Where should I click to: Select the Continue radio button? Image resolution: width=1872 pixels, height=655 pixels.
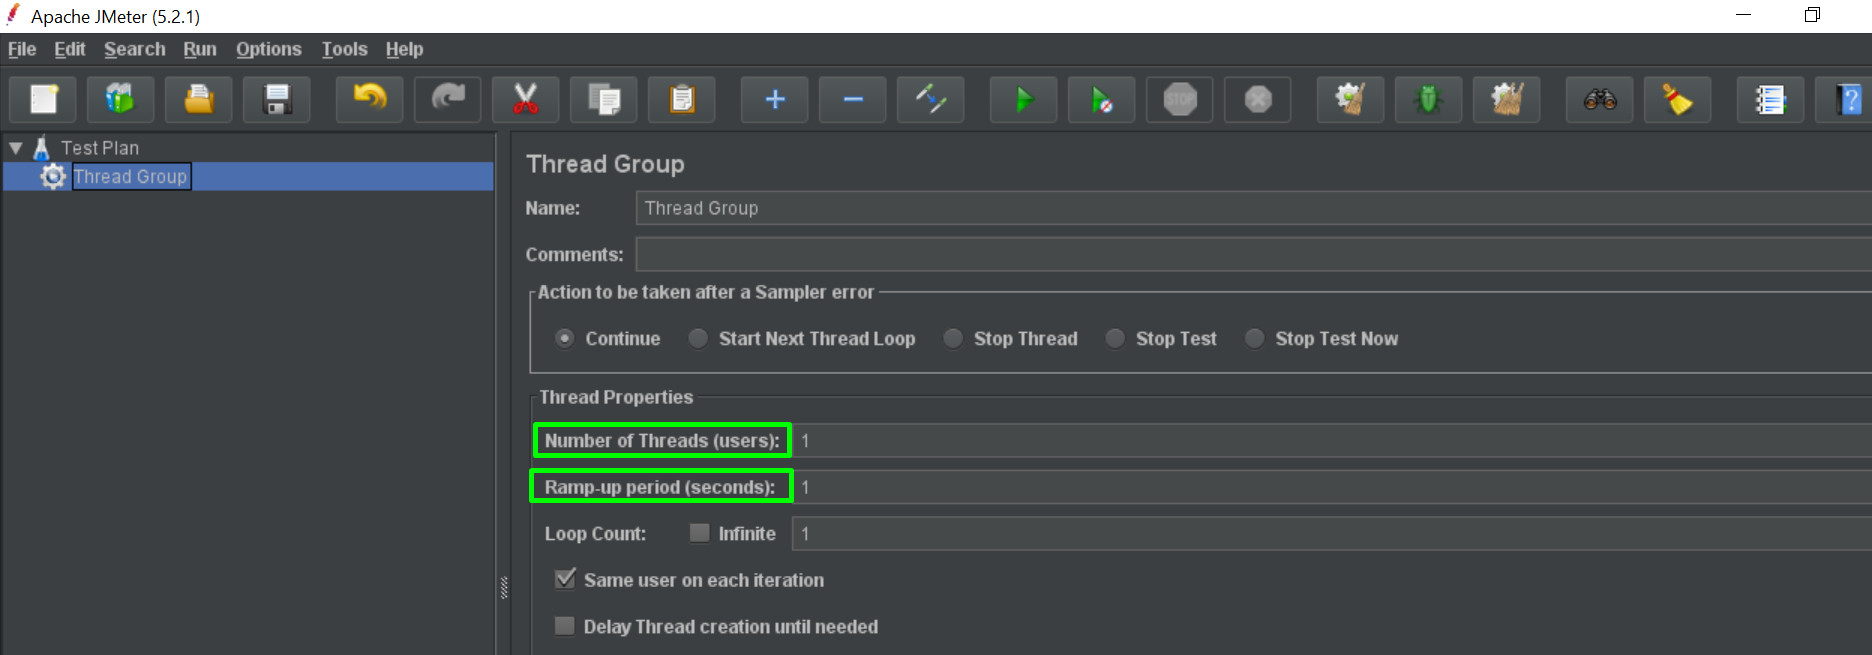click(565, 338)
